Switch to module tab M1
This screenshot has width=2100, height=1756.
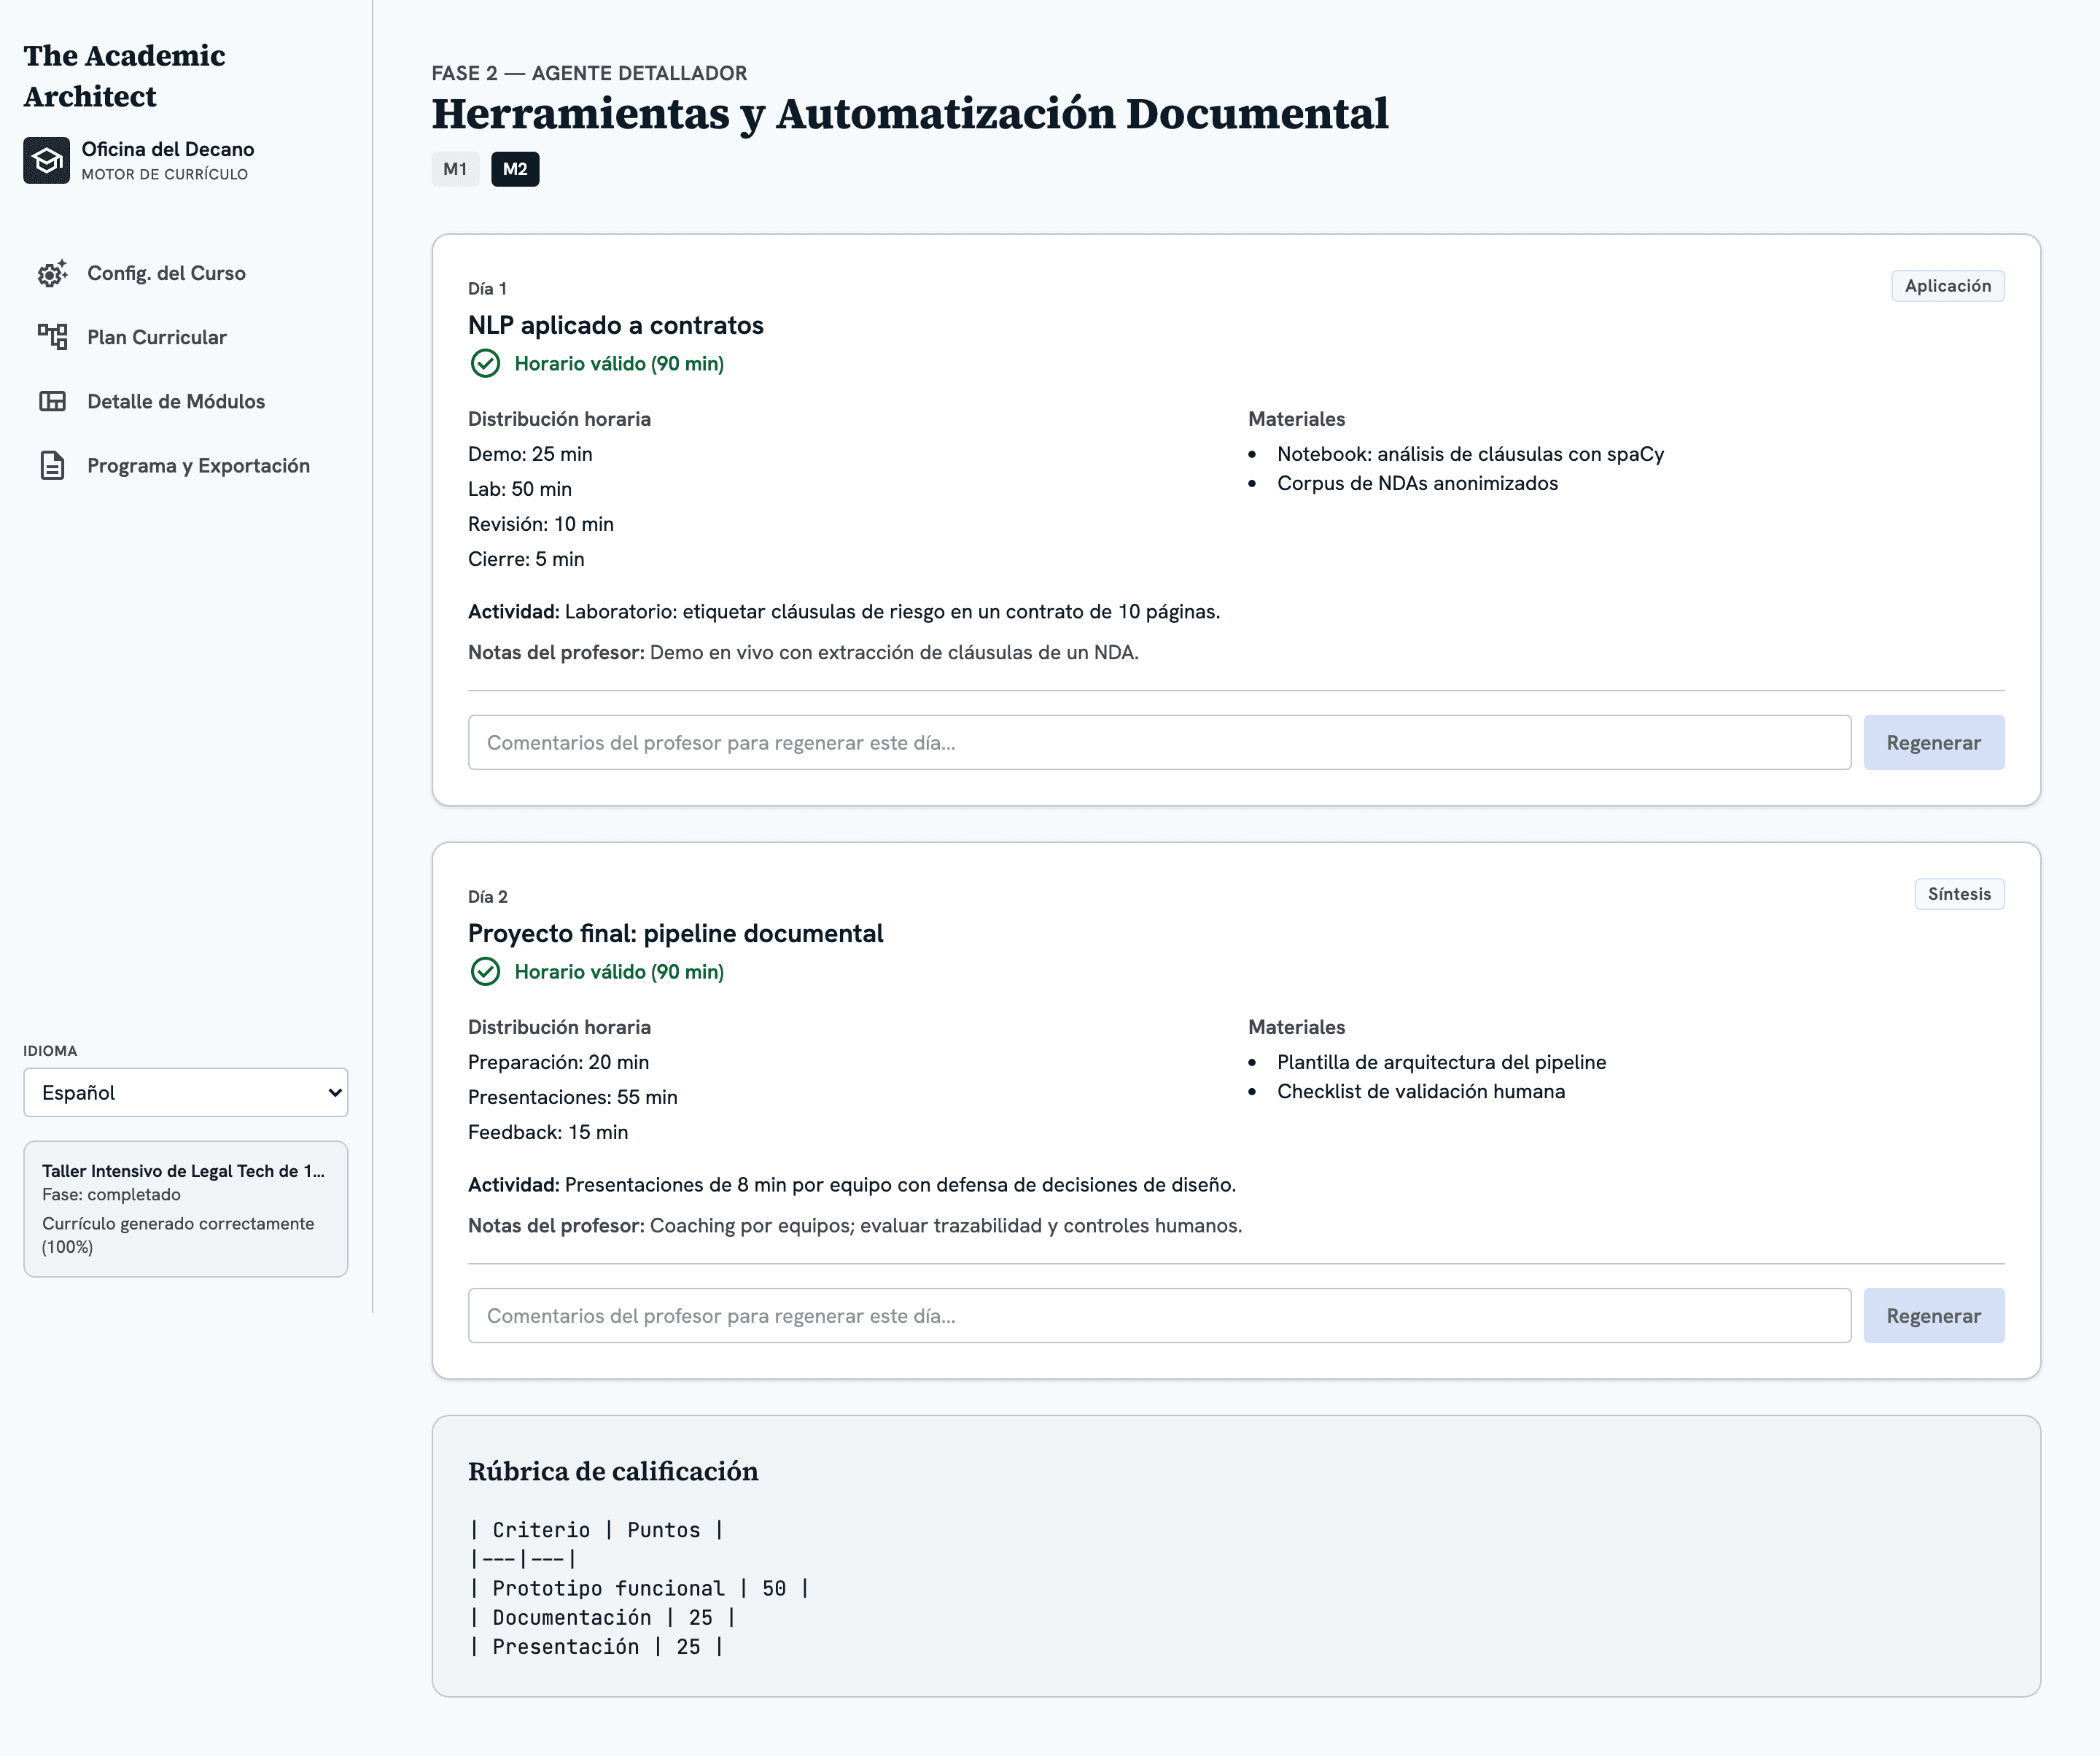[x=455, y=169]
